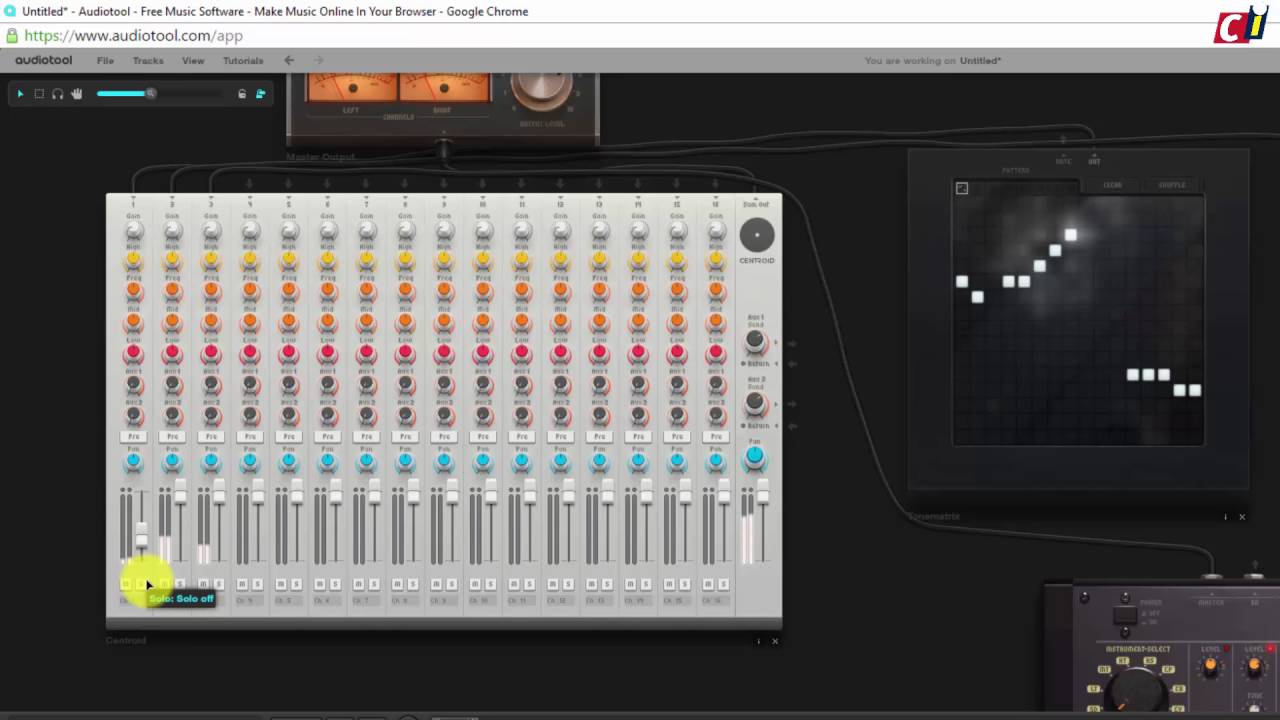Toggle solo on channel 12
This screenshot has width=1280, height=720.
[568, 584]
